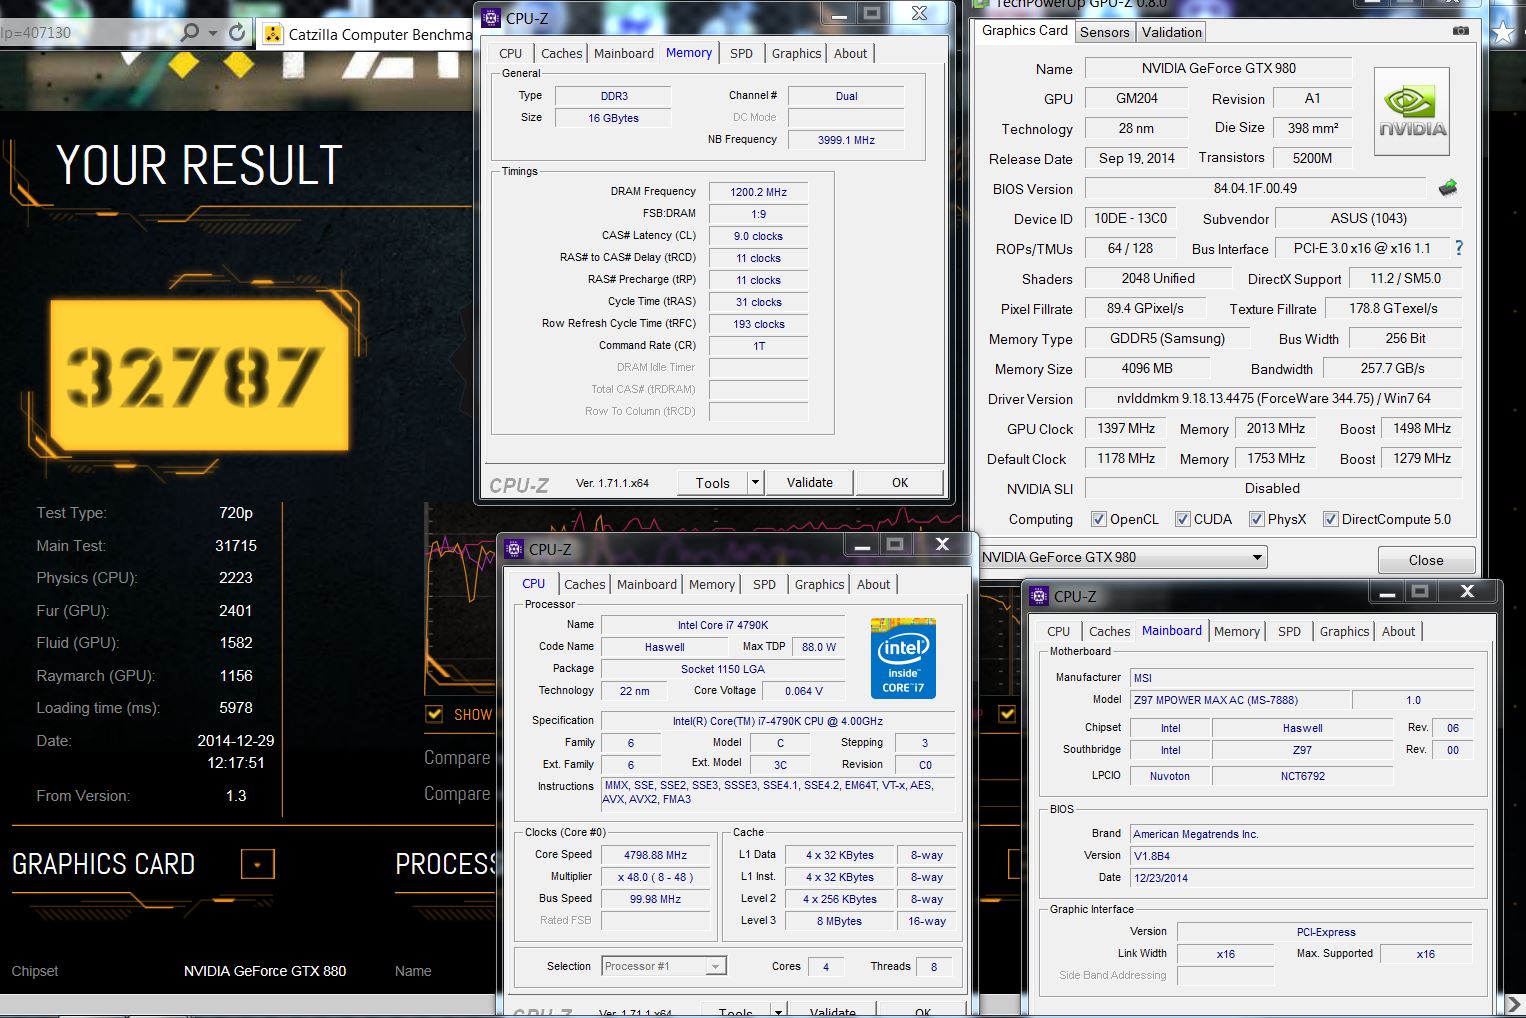Click the DRAM Frequency value 1200.2 MHz
The height and width of the screenshot is (1018, 1526).
coord(758,192)
